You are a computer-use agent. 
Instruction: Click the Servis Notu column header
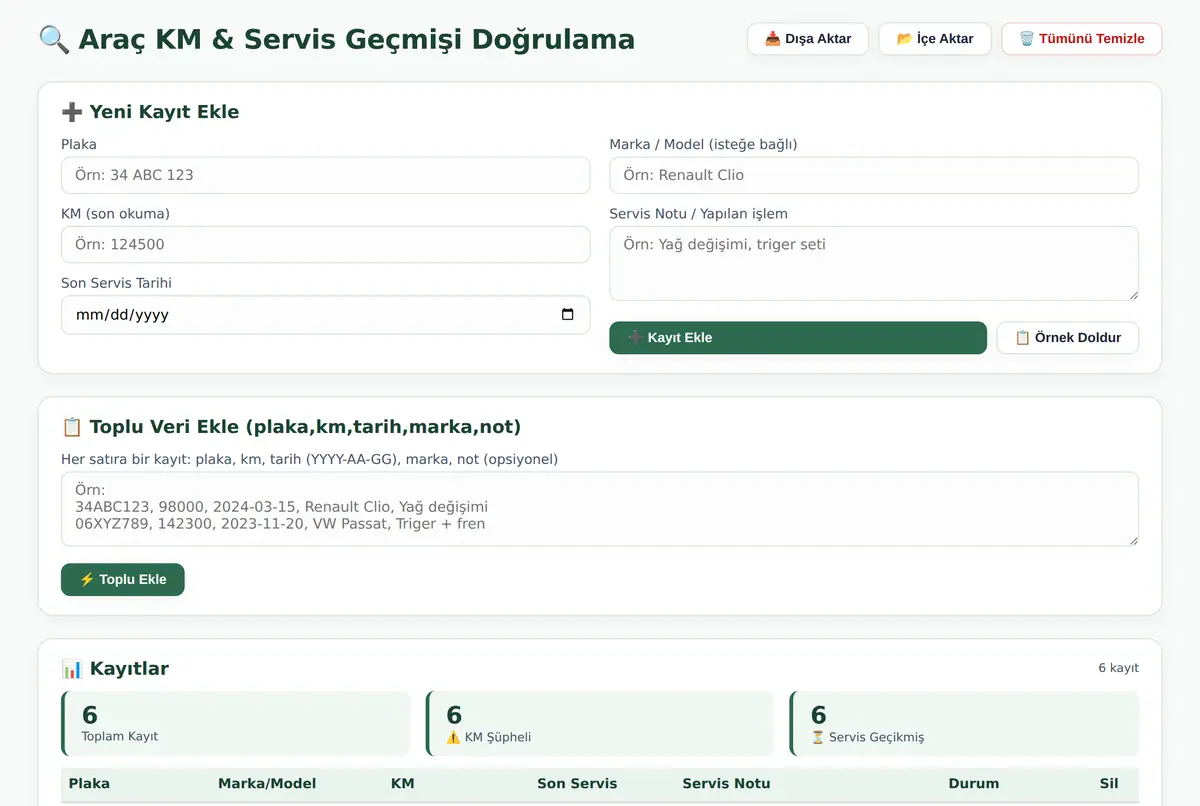[726, 783]
